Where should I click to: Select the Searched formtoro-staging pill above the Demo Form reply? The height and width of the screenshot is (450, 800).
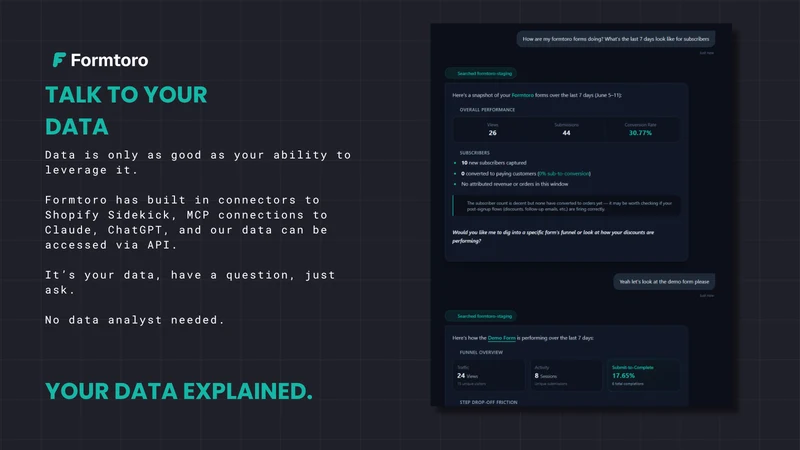(x=481, y=316)
